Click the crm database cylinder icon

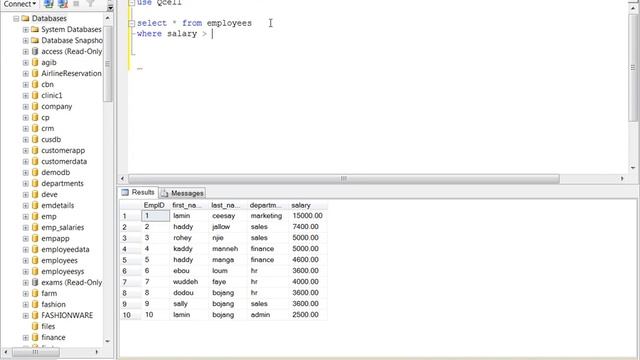35,128
